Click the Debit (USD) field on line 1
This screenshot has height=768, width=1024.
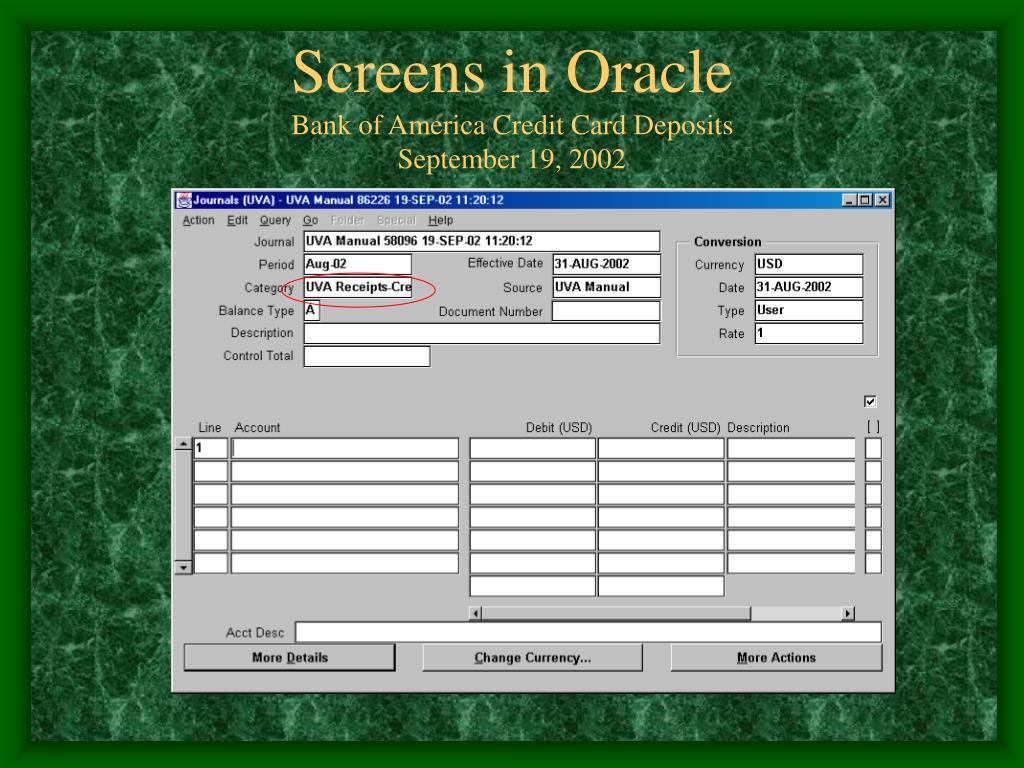pyautogui.click(x=532, y=448)
